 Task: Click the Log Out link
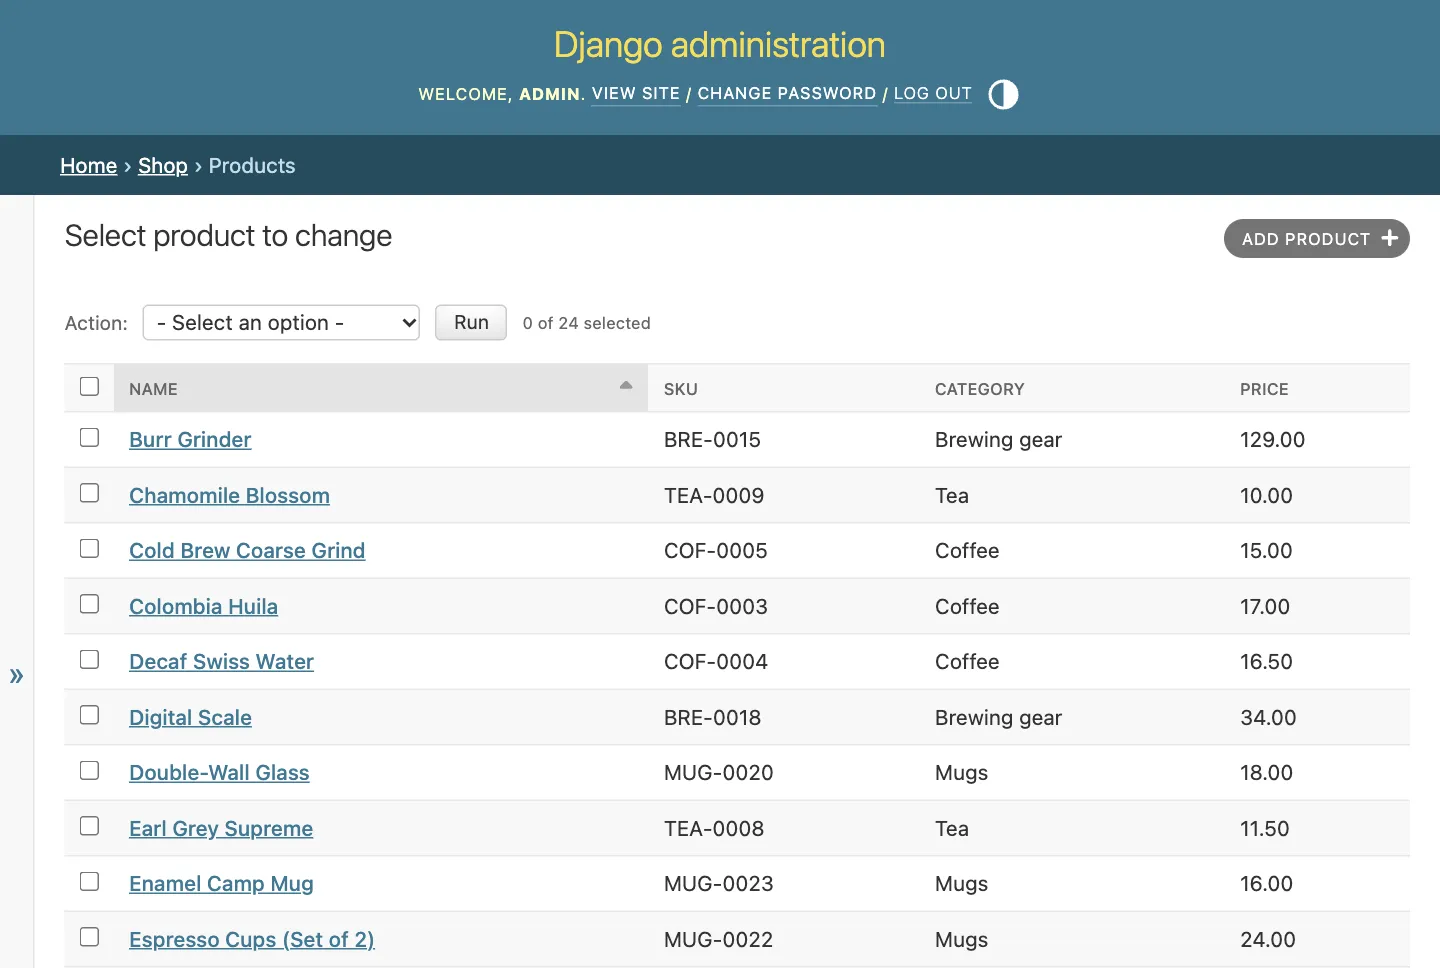933,94
